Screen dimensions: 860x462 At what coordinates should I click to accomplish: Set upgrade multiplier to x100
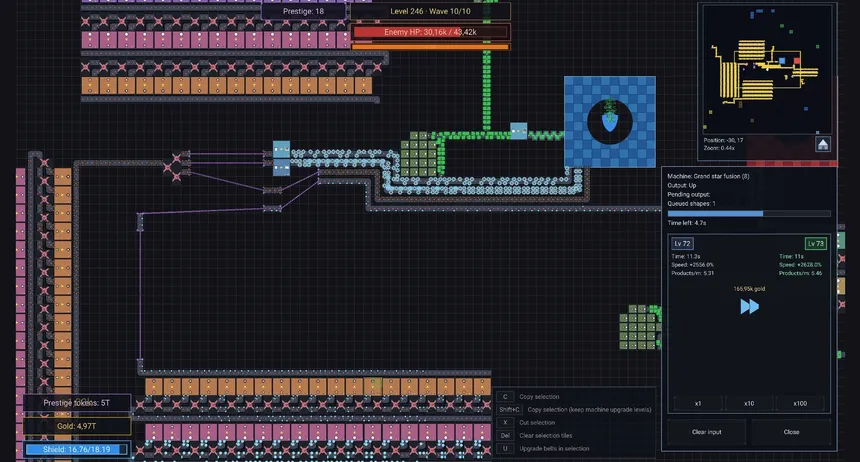pyautogui.click(x=800, y=403)
